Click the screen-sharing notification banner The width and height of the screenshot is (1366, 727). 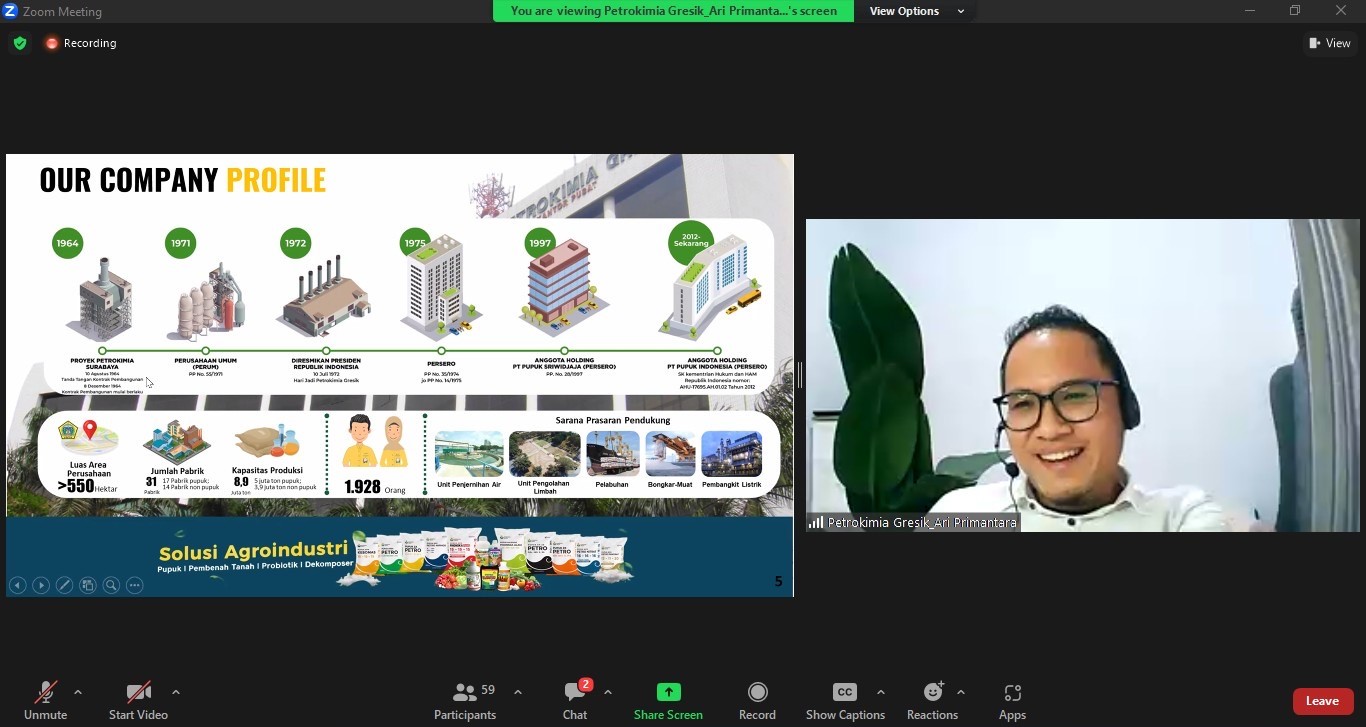click(673, 11)
